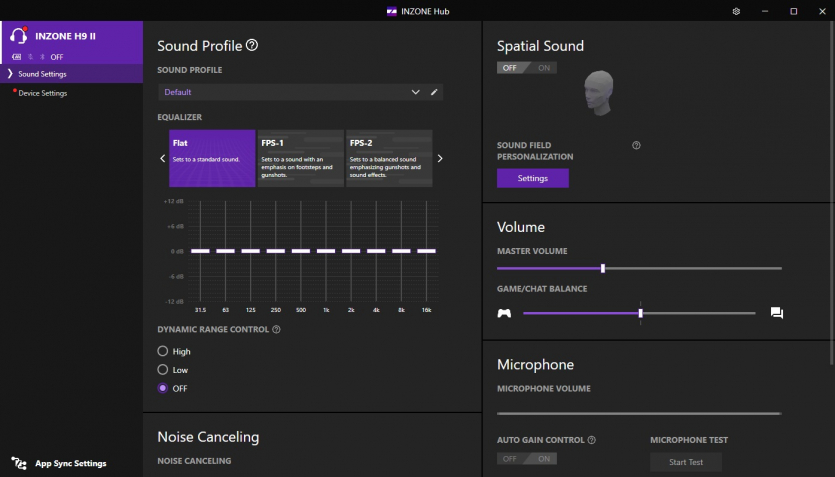Click the pencil edit icon for sound profile
The height and width of the screenshot is (477, 835).
[434, 92]
